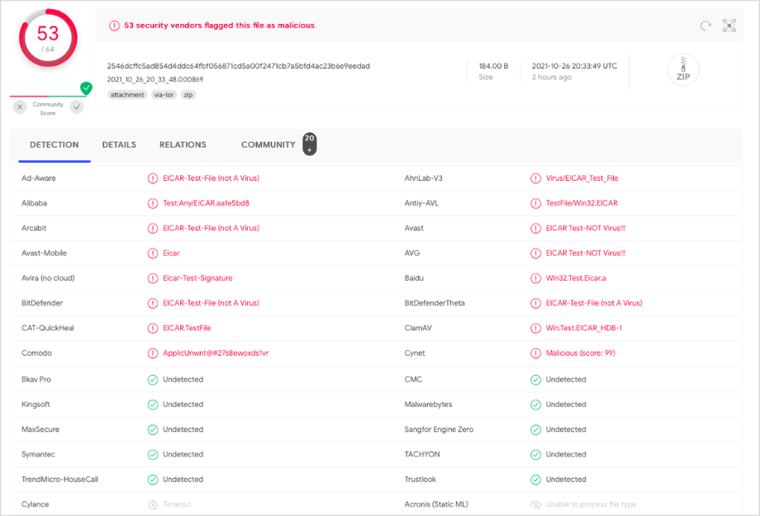Click the BitDefenderTheta vendor name

(434, 303)
